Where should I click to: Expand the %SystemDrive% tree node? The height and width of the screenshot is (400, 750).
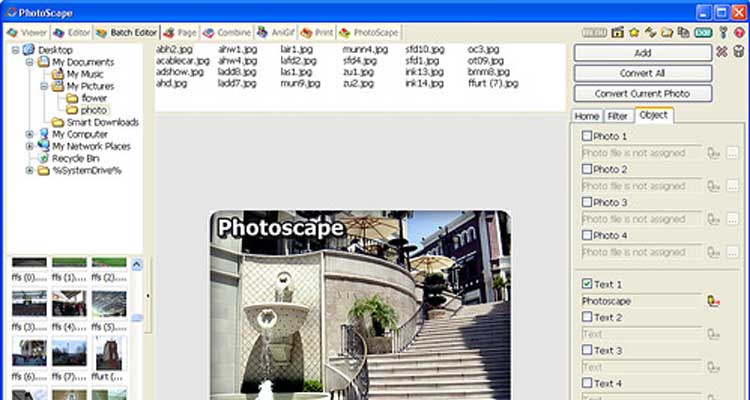(30, 170)
